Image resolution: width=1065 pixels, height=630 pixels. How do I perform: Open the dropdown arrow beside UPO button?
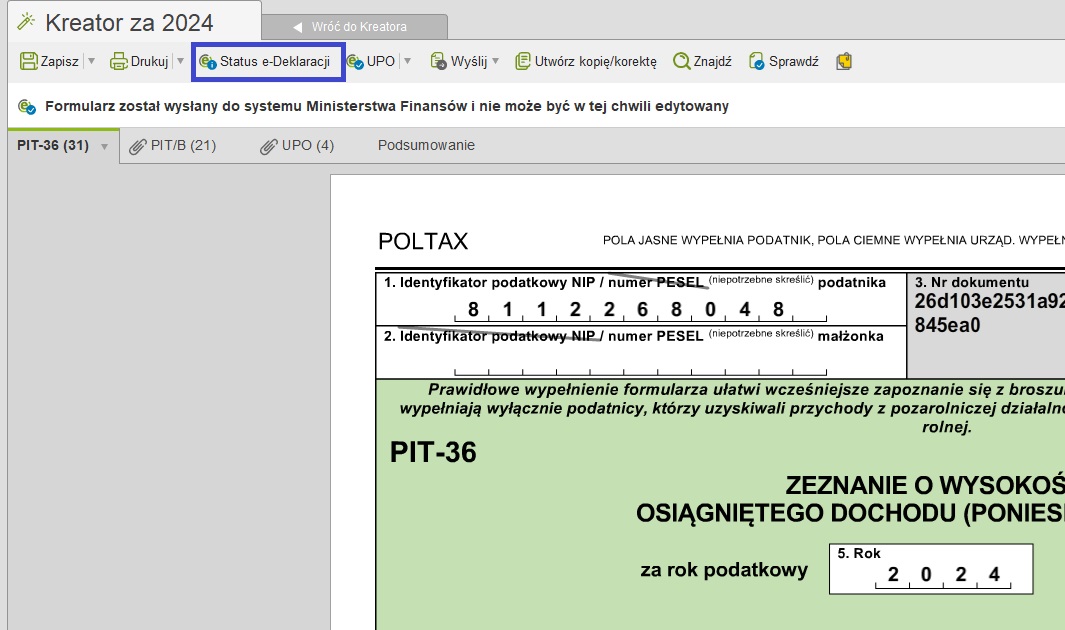pos(407,62)
